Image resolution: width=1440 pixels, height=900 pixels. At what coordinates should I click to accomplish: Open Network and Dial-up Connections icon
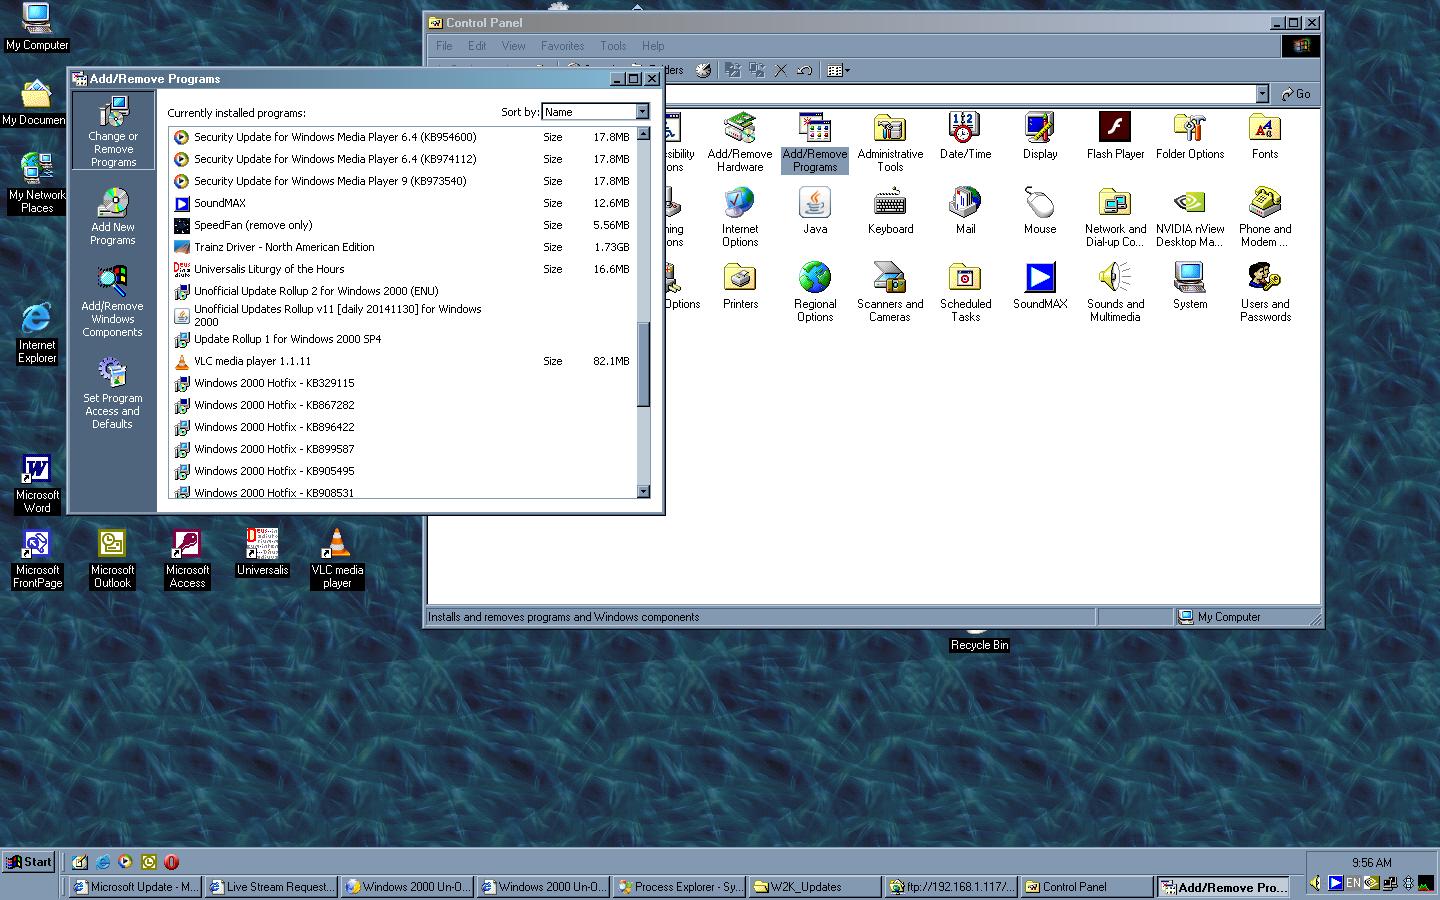pyautogui.click(x=1115, y=217)
